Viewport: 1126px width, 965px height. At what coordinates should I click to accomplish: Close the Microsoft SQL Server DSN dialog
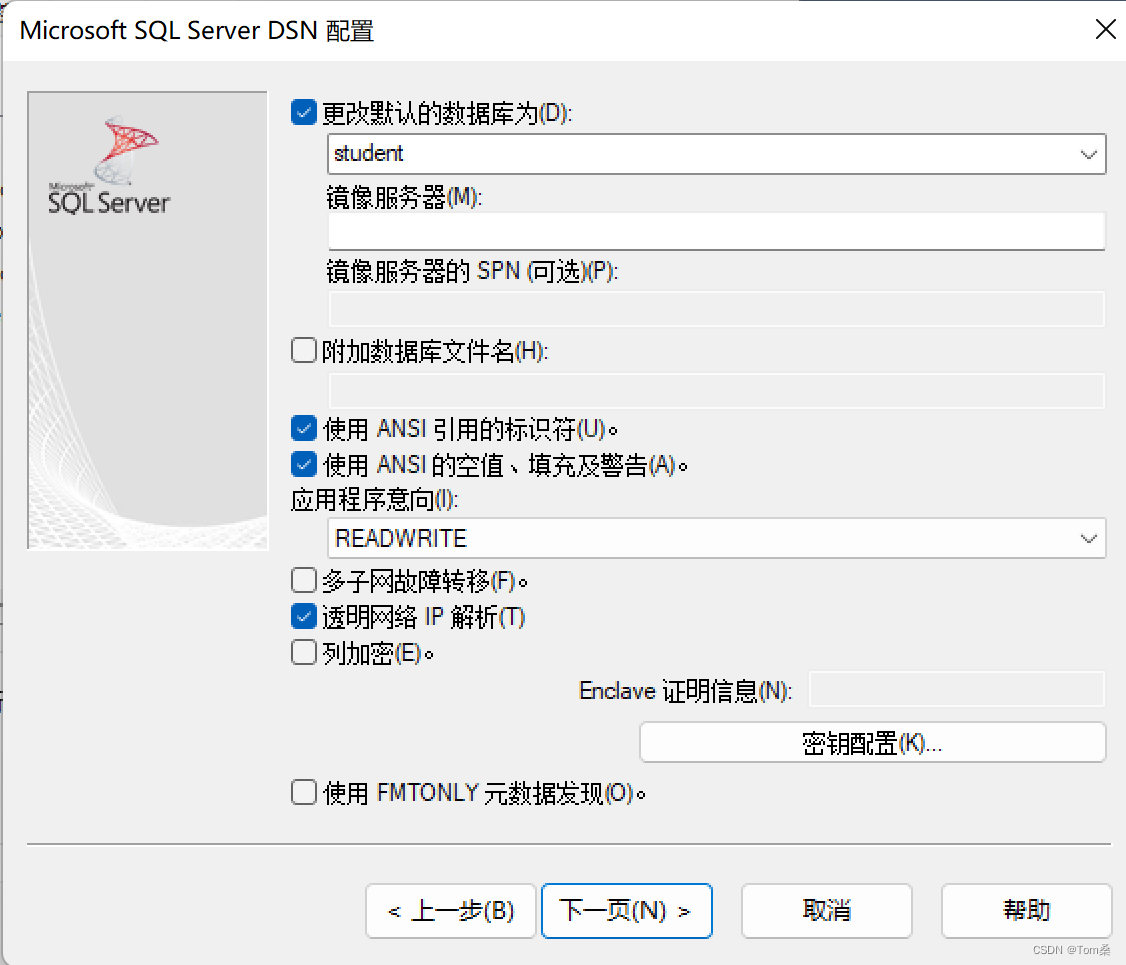tap(1105, 29)
